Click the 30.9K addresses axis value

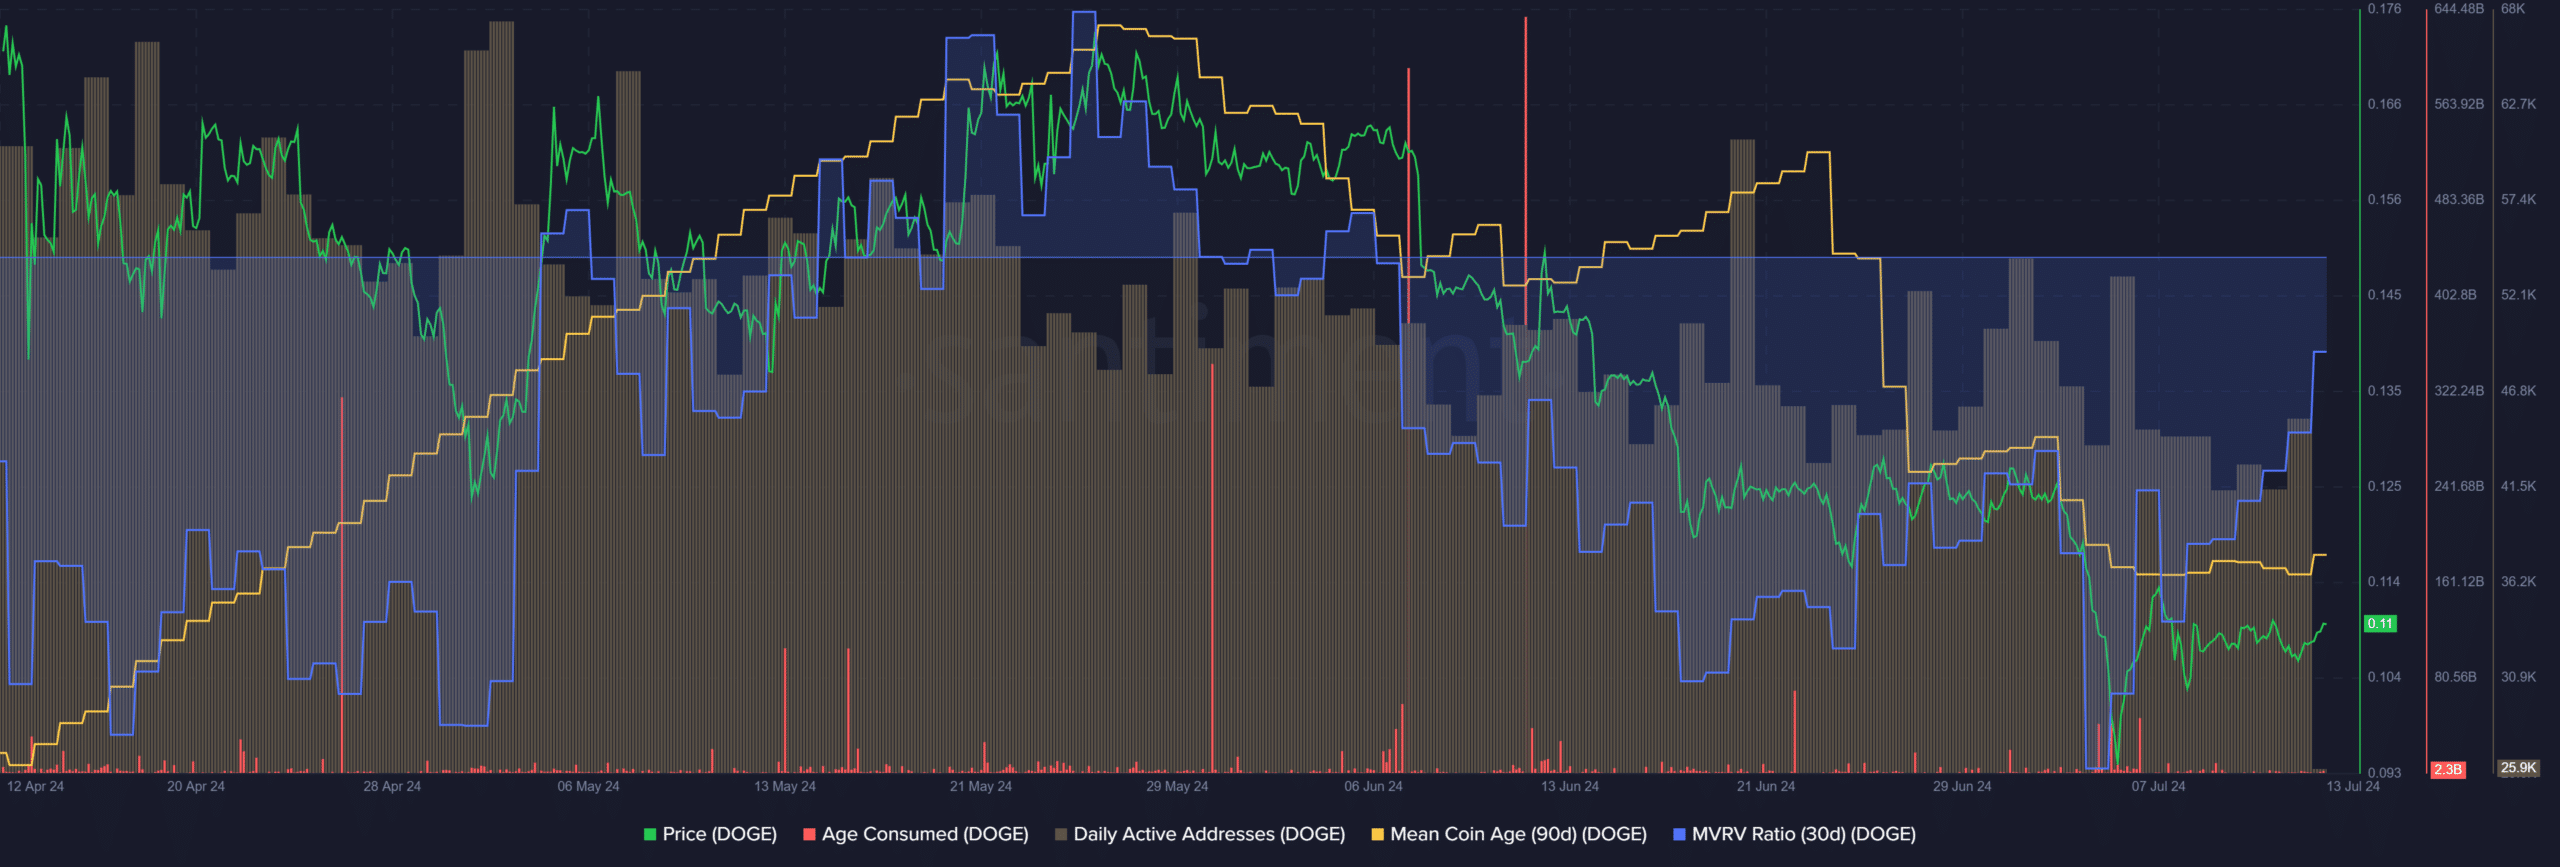[x=2518, y=677]
